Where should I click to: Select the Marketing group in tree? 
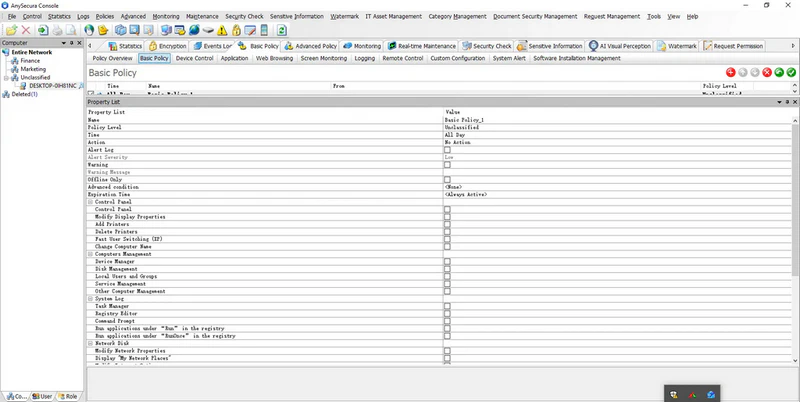(33, 69)
